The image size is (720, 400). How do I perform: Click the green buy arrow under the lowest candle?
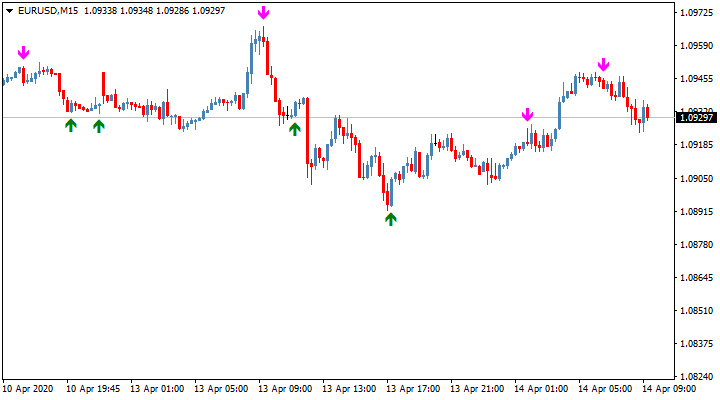(x=391, y=220)
